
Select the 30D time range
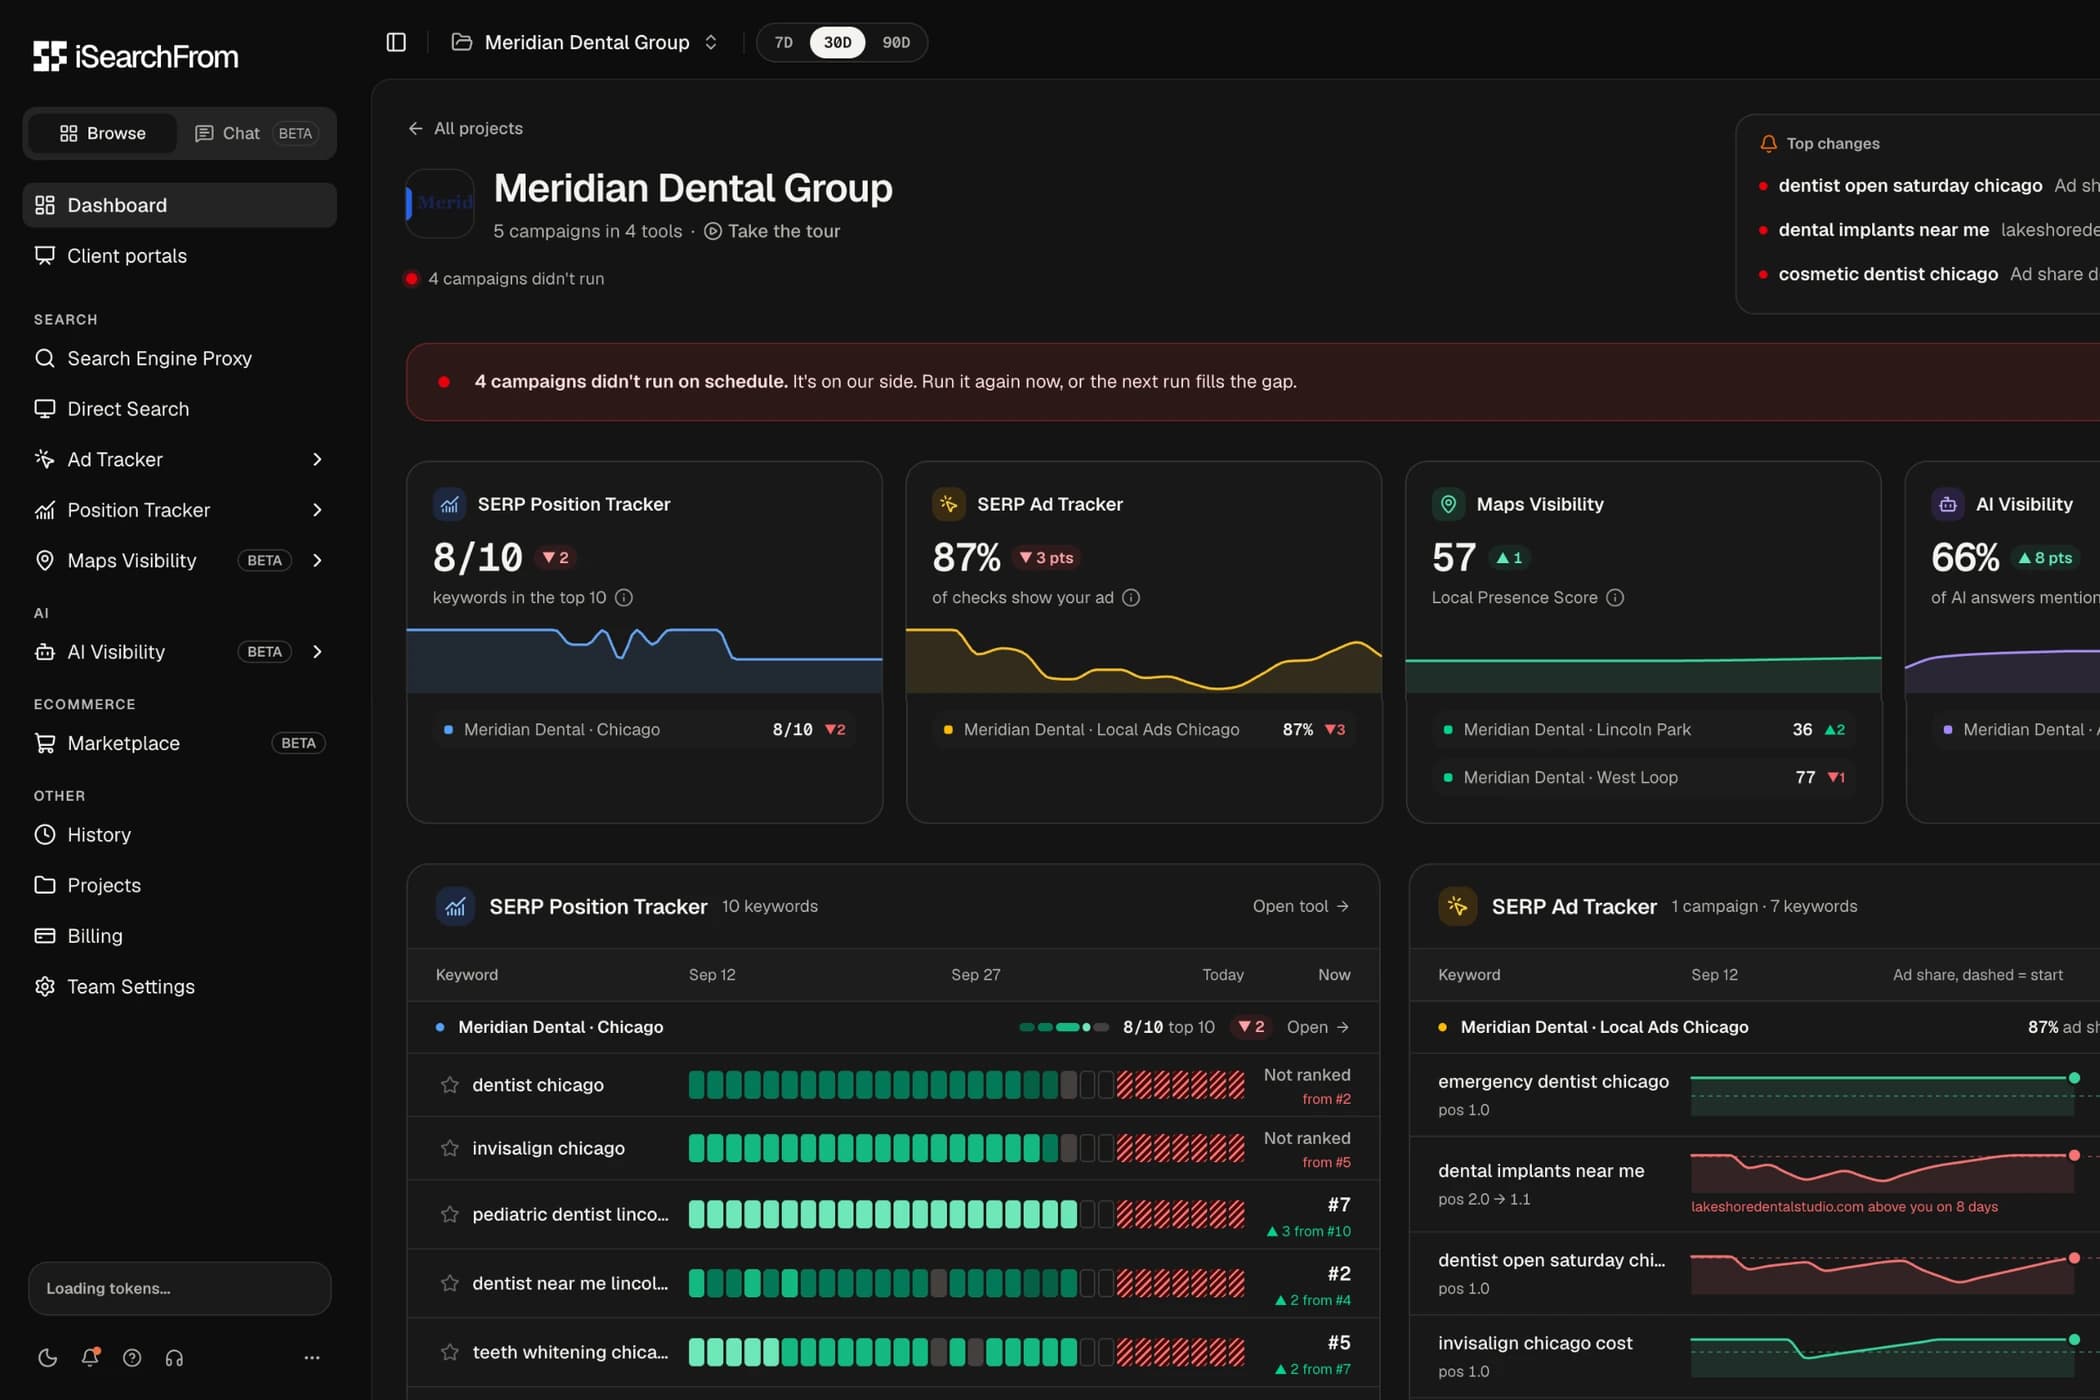pyautogui.click(x=837, y=42)
